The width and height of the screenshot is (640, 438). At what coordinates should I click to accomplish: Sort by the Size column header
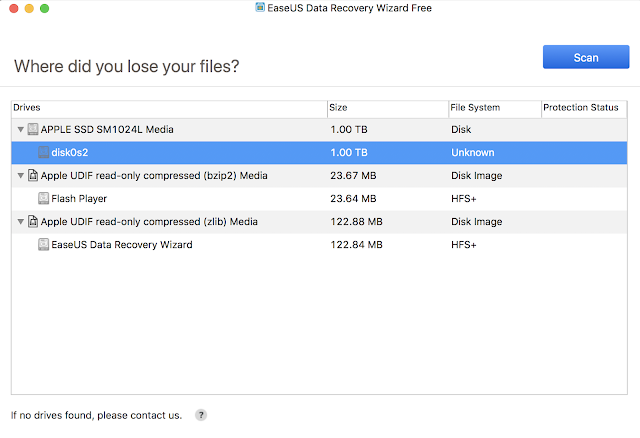pos(386,107)
